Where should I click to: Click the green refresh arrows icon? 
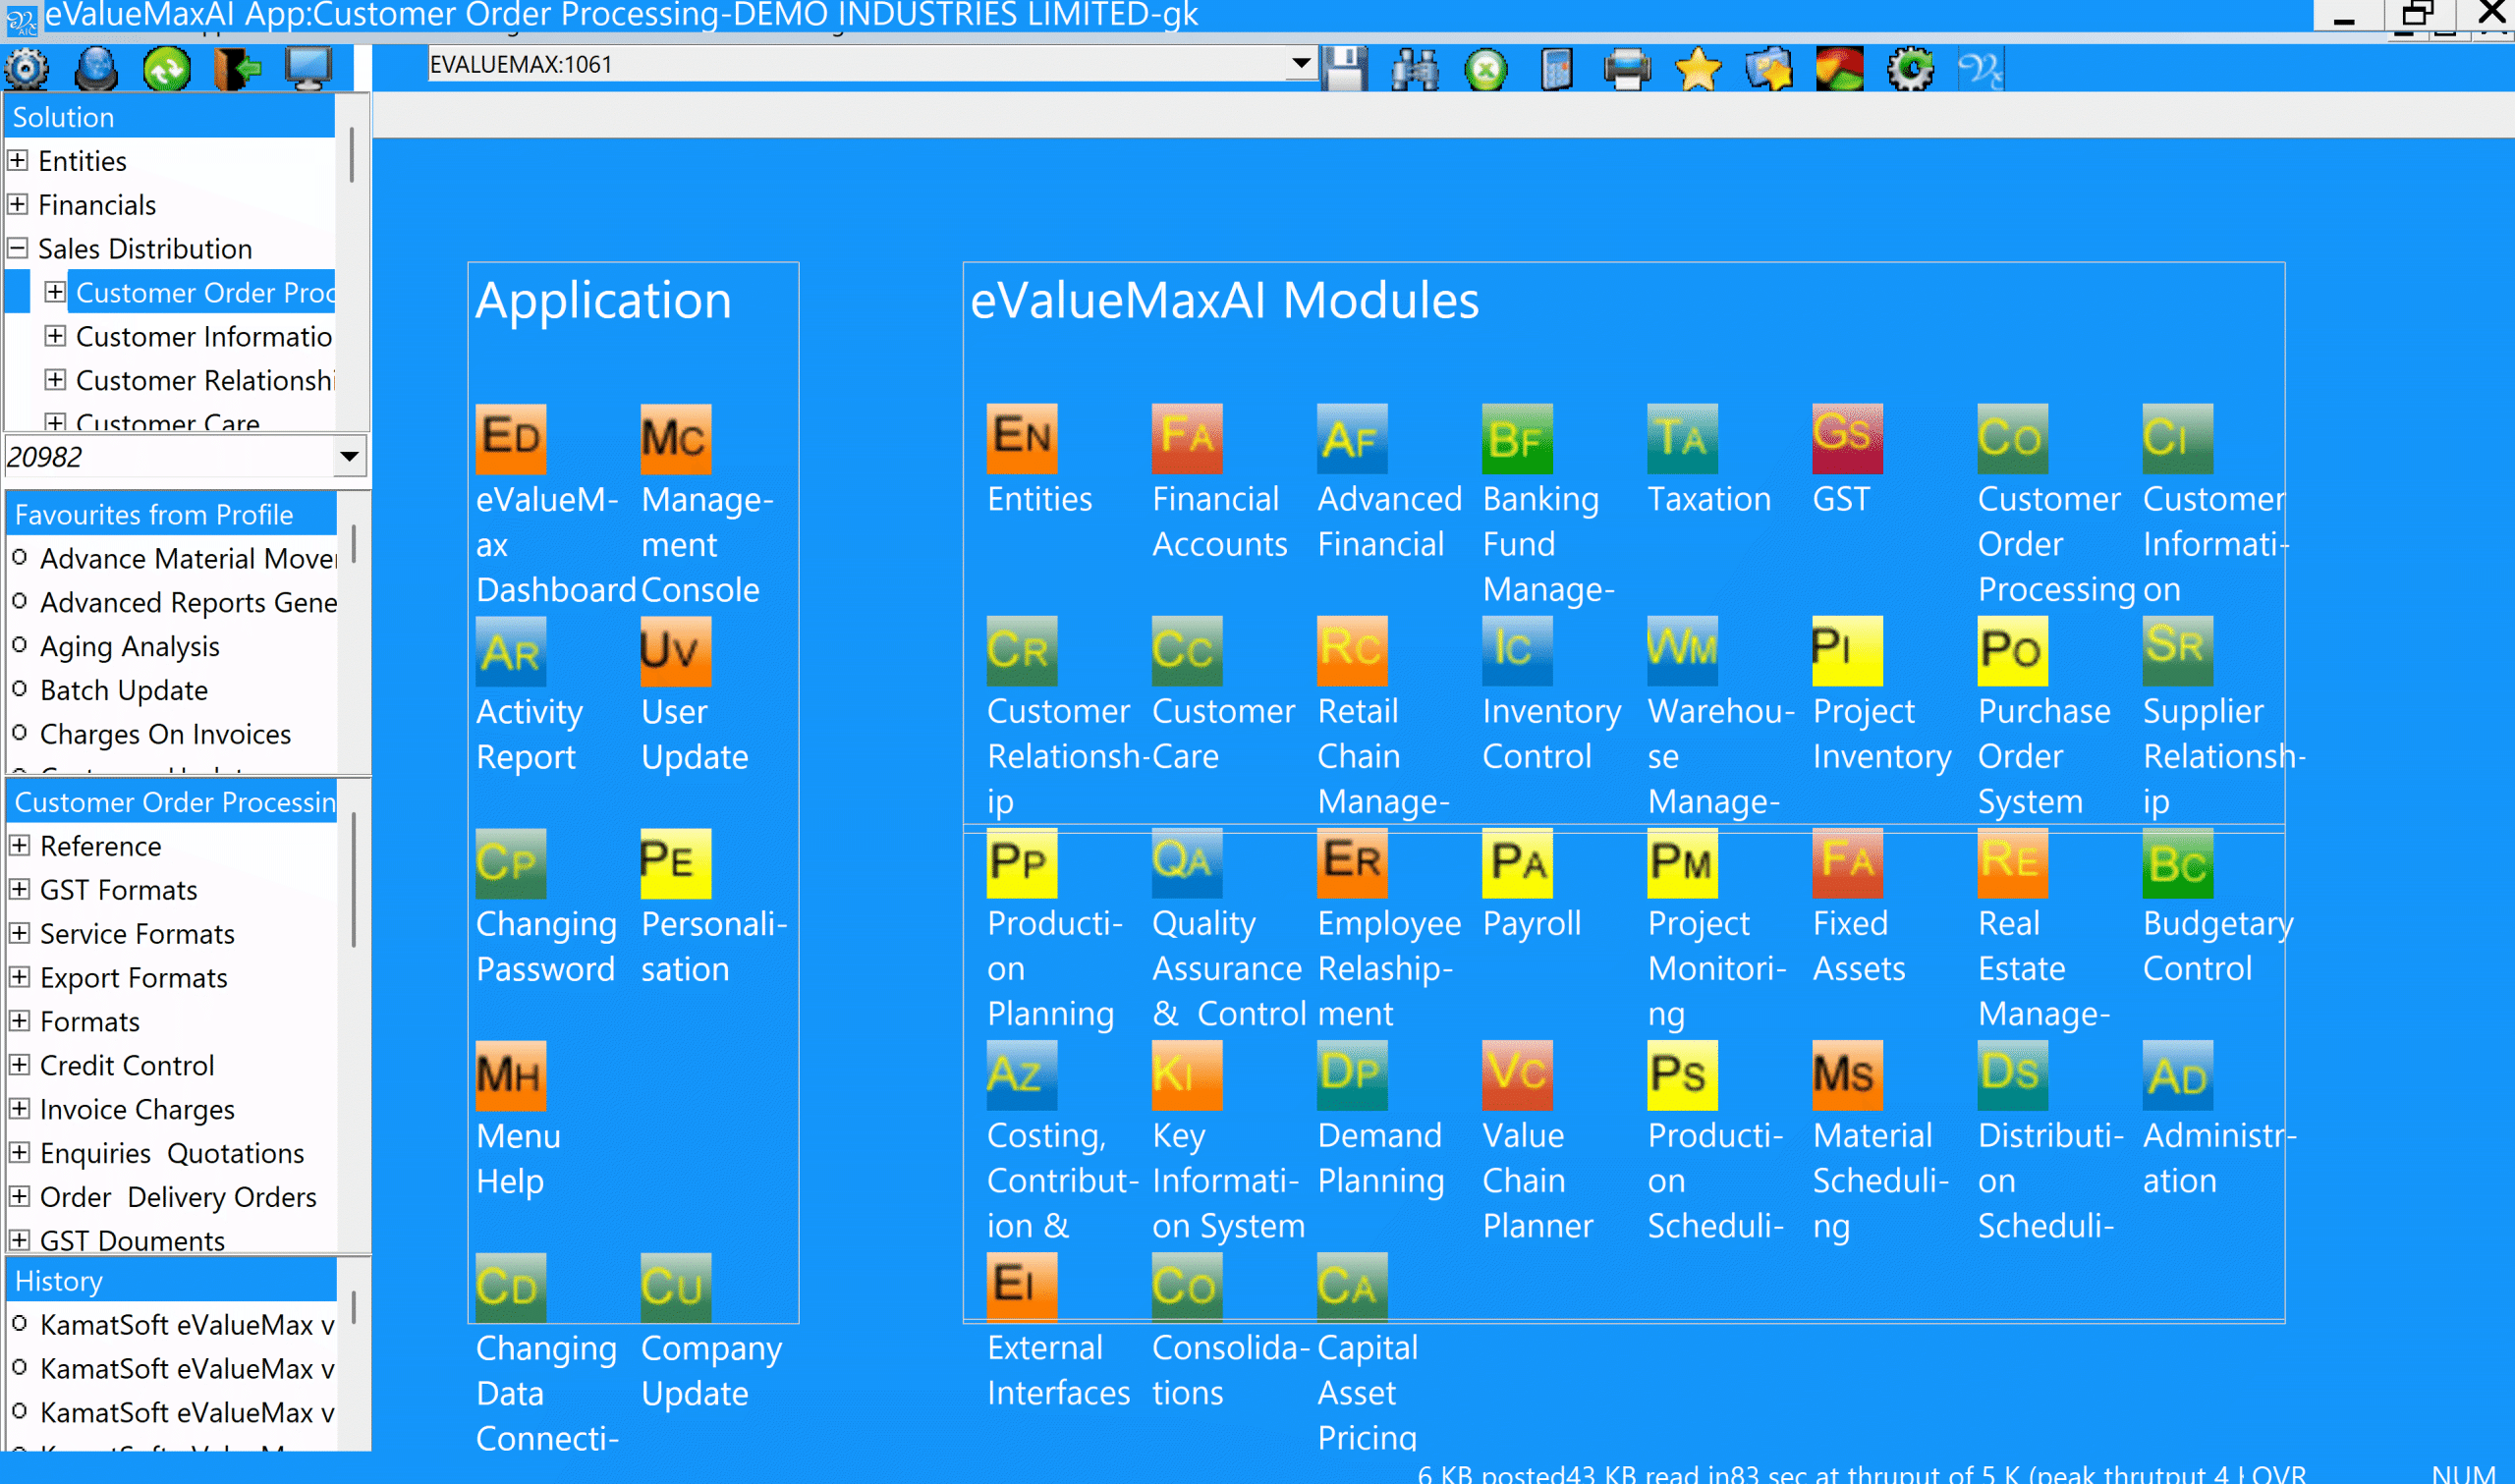tap(167, 69)
